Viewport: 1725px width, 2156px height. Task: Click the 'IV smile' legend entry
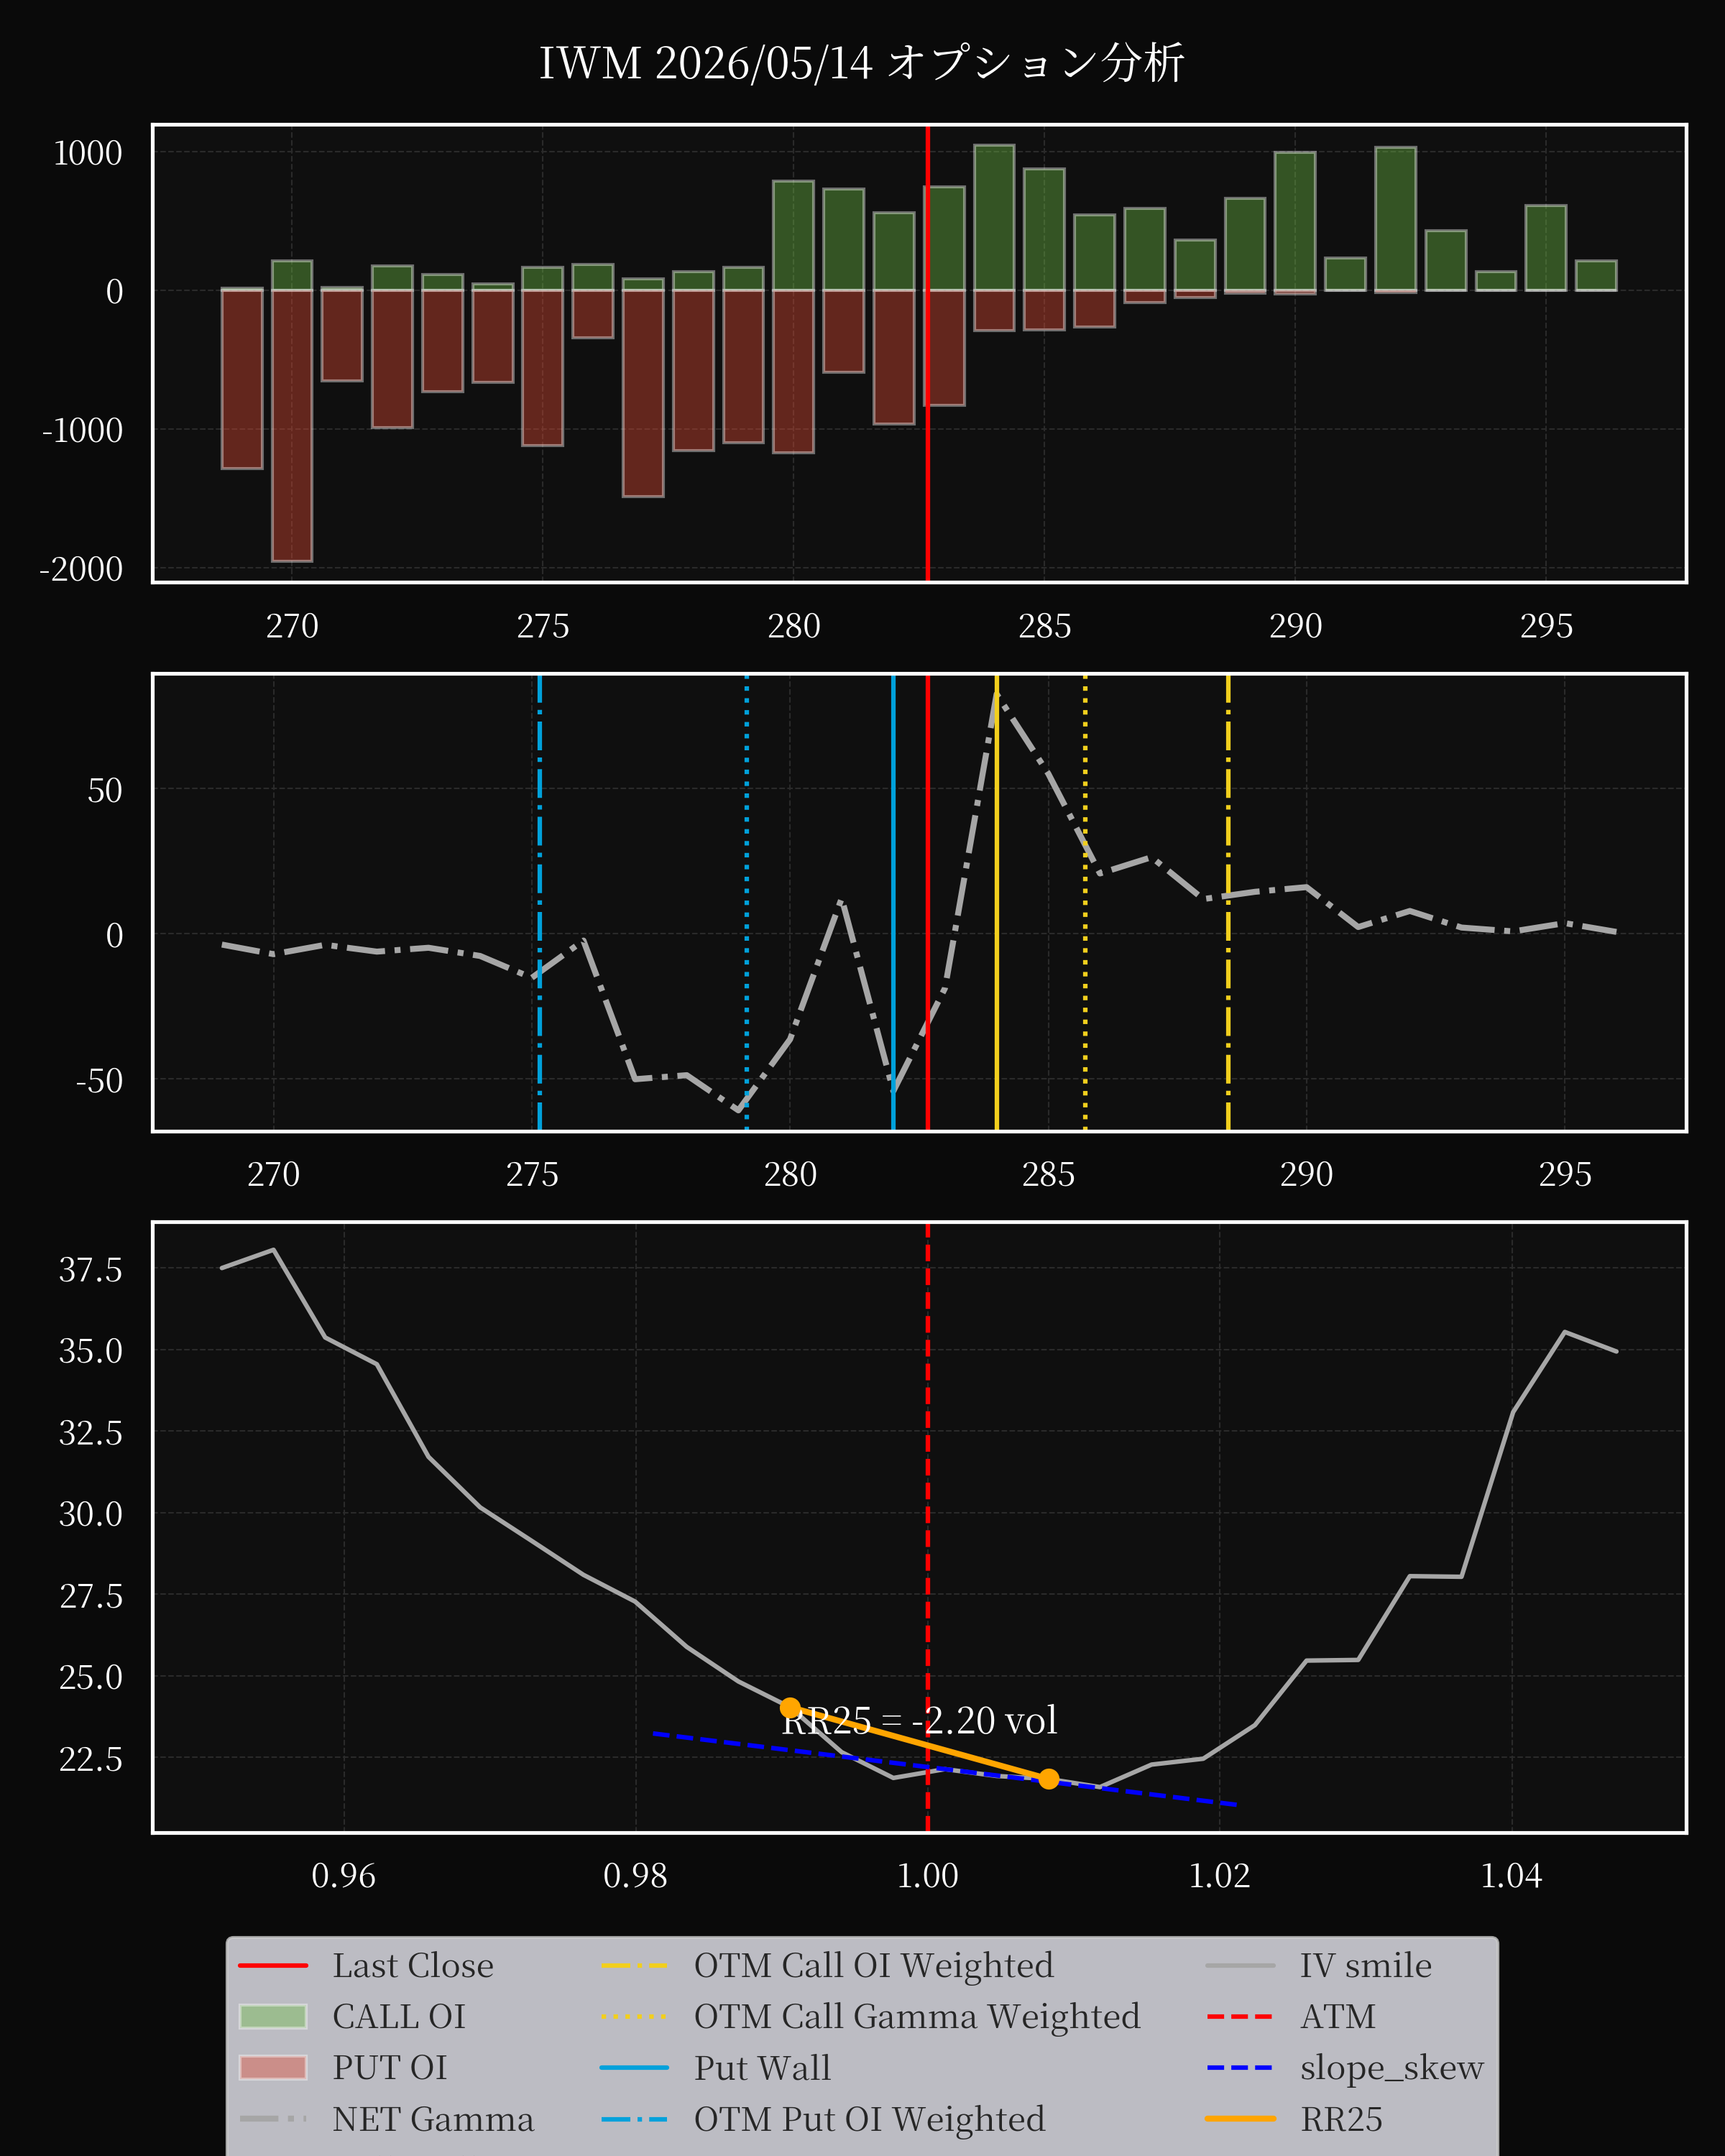pyautogui.click(x=1319, y=1965)
